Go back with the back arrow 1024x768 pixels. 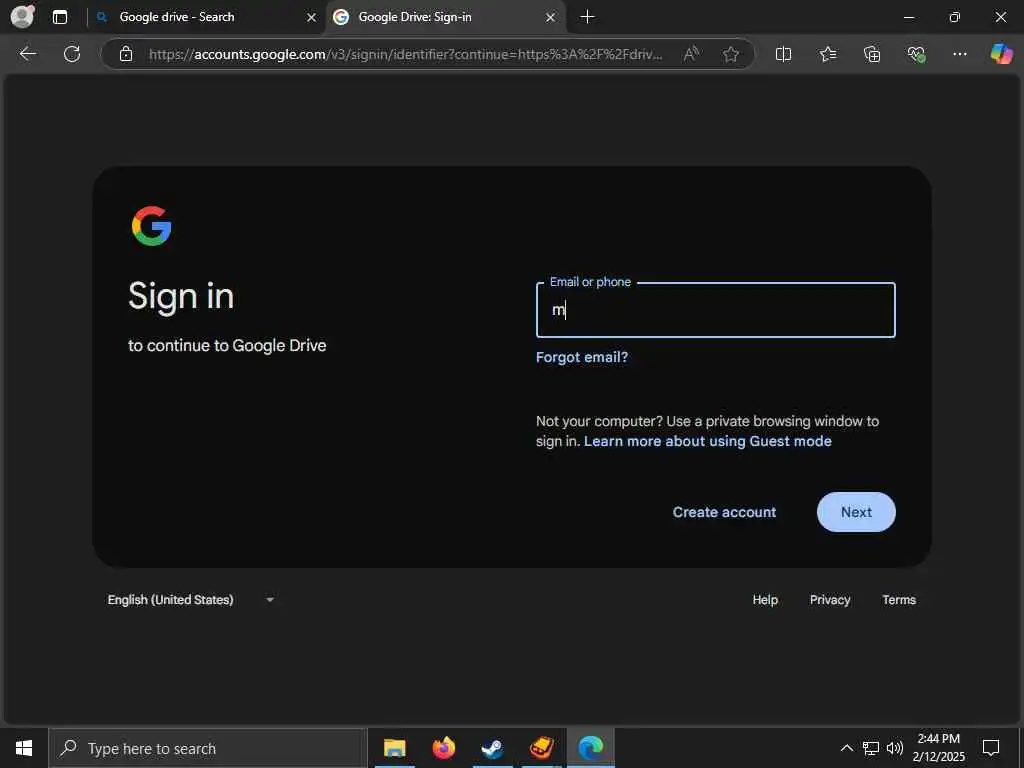(27, 54)
